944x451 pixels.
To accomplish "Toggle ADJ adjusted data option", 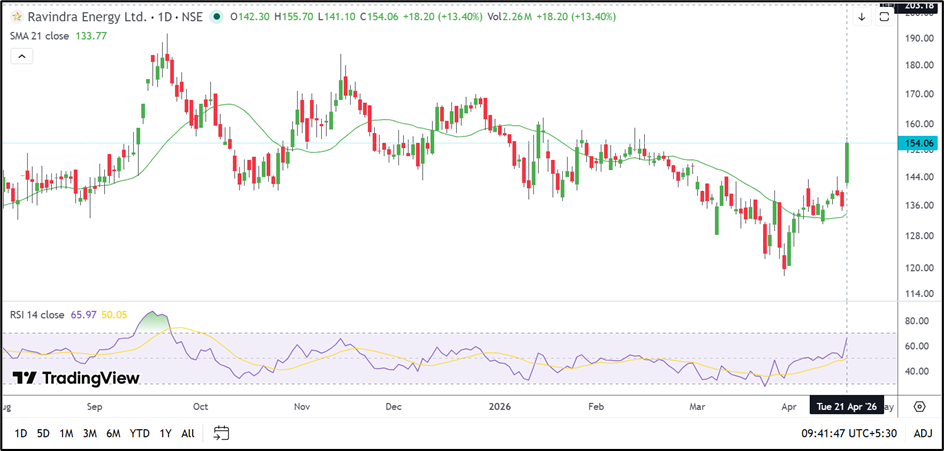I will (x=922, y=433).
